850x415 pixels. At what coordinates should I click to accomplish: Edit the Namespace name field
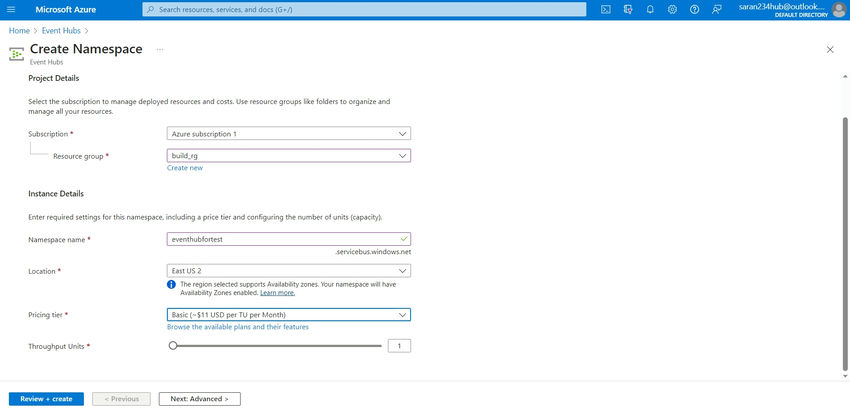pos(288,239)
